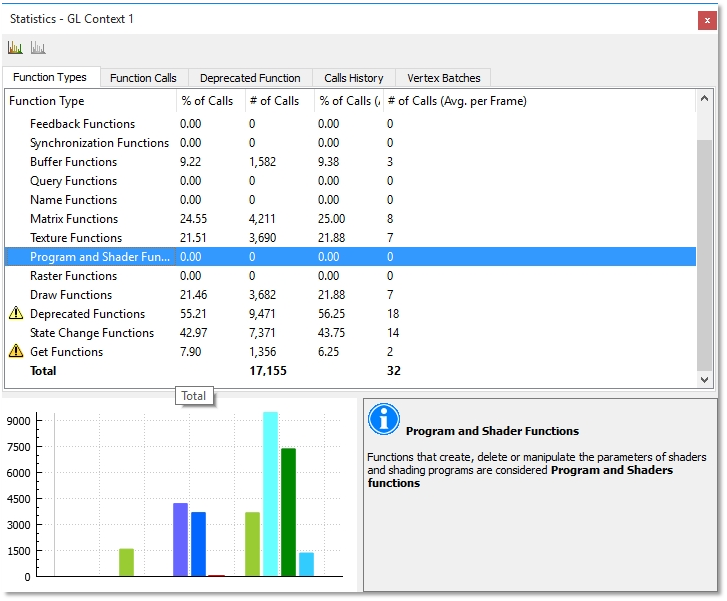Image resolution: width=727 pixels, height=601 pixels.
Task: Open the Calls History tab
Action: [353, 78]
